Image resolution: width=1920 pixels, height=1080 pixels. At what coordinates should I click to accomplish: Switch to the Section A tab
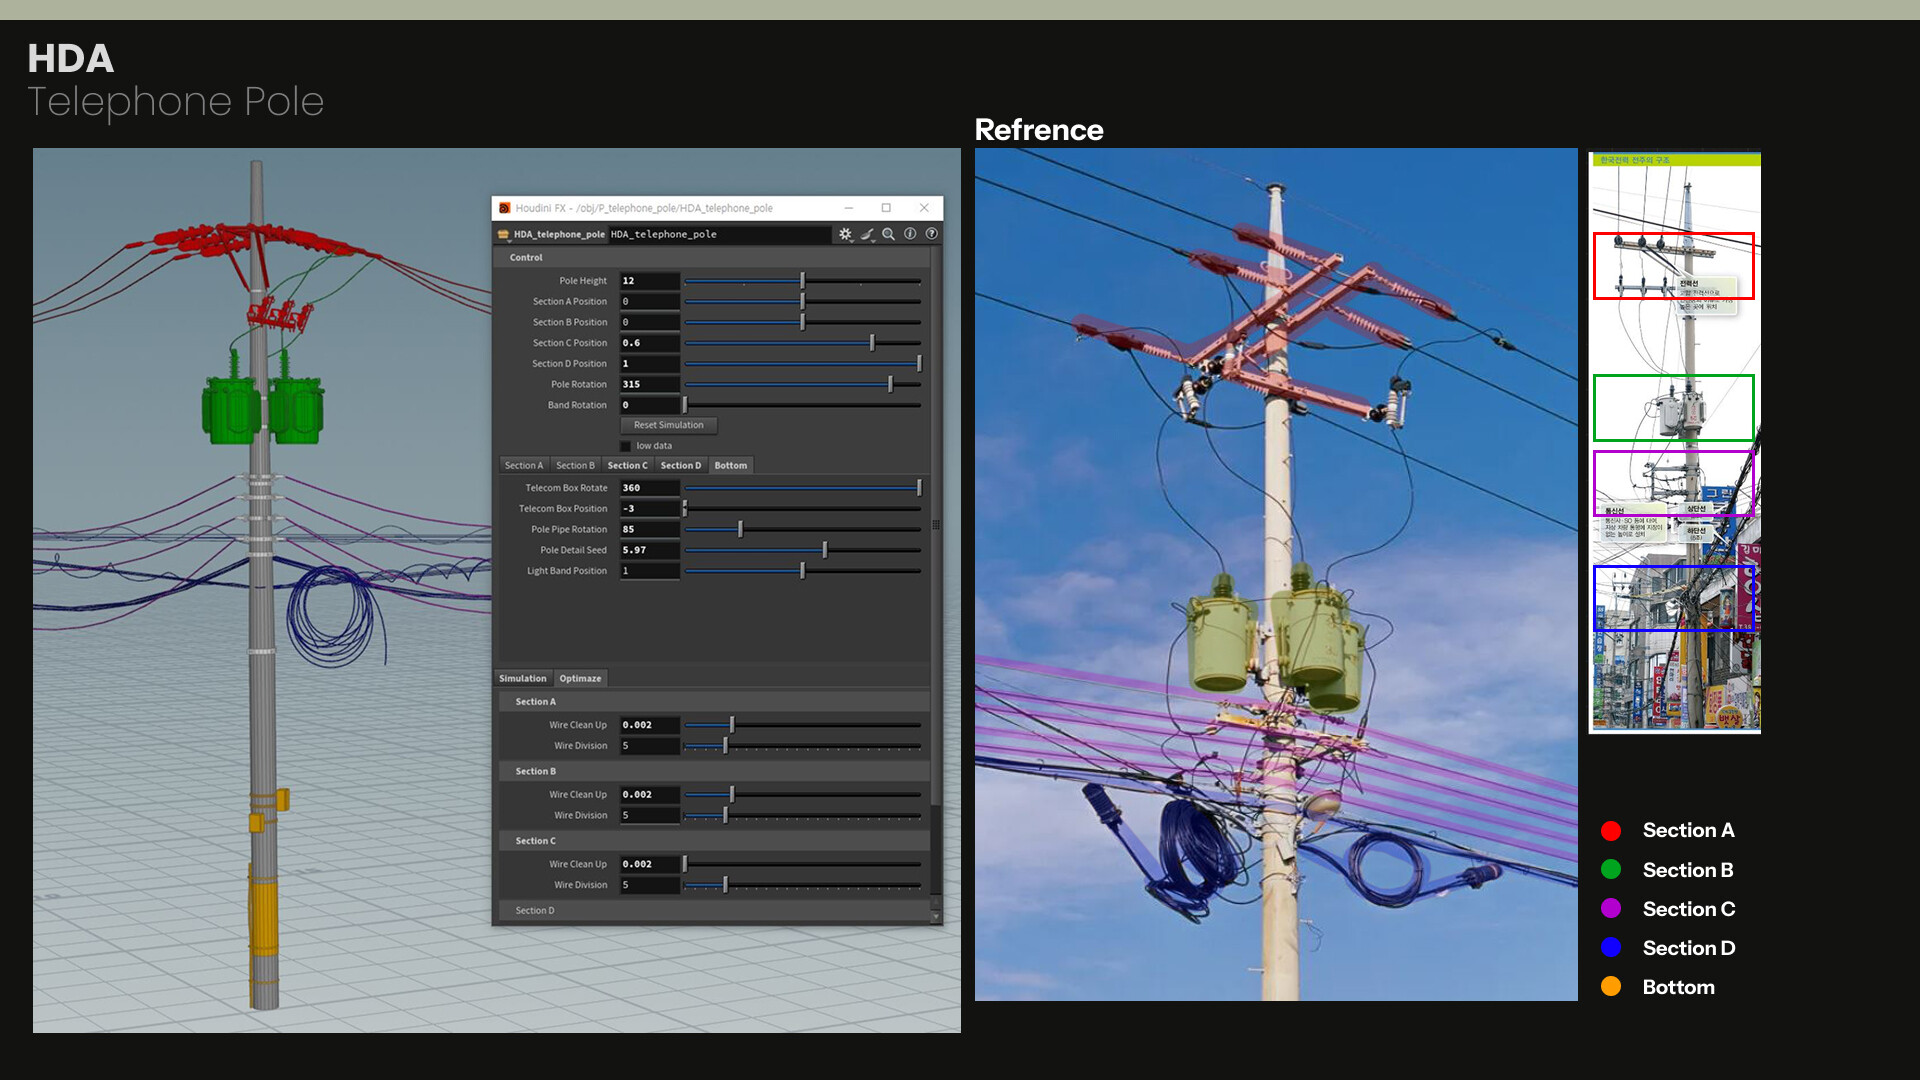click(x=524, y=466)
